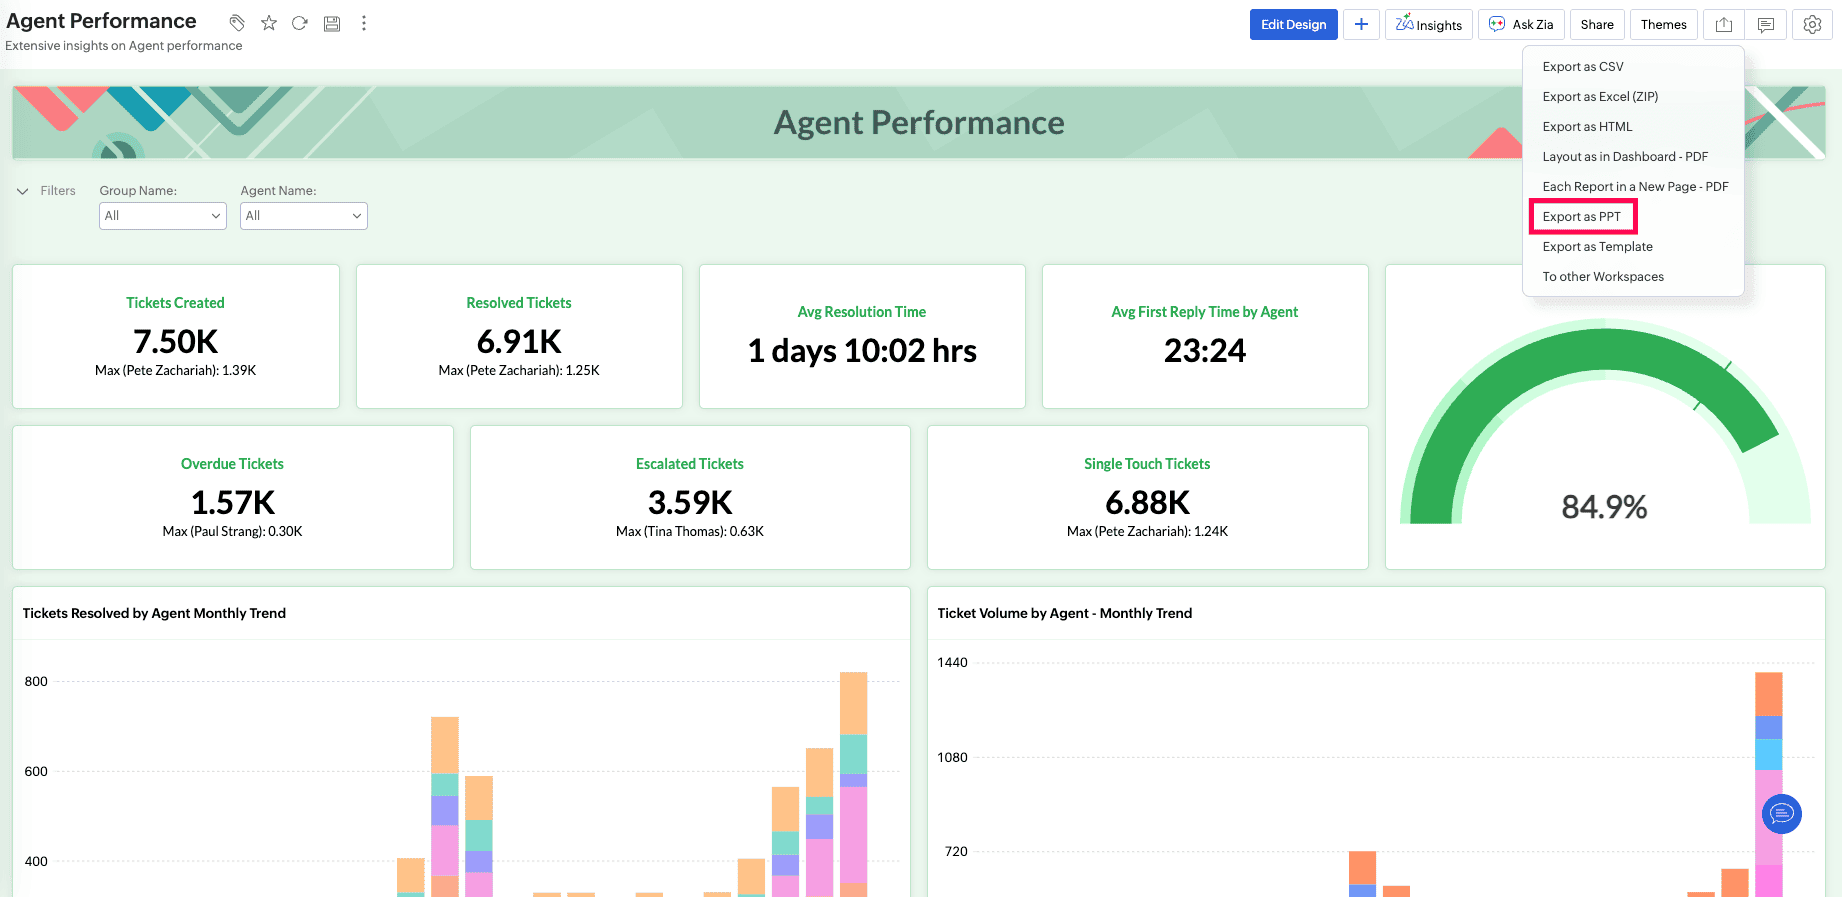Screen dimensions: 1842x897
Task: Open the comments speech bubble icon
Action: 1766,25
